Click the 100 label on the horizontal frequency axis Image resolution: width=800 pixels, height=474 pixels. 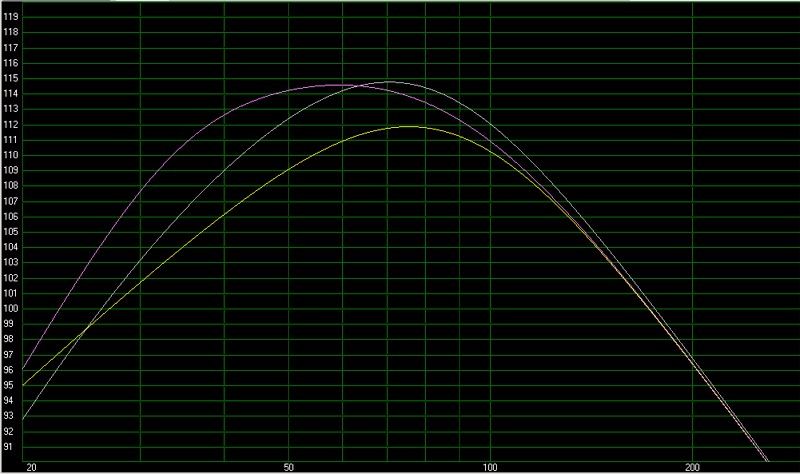tap(490, 467)
